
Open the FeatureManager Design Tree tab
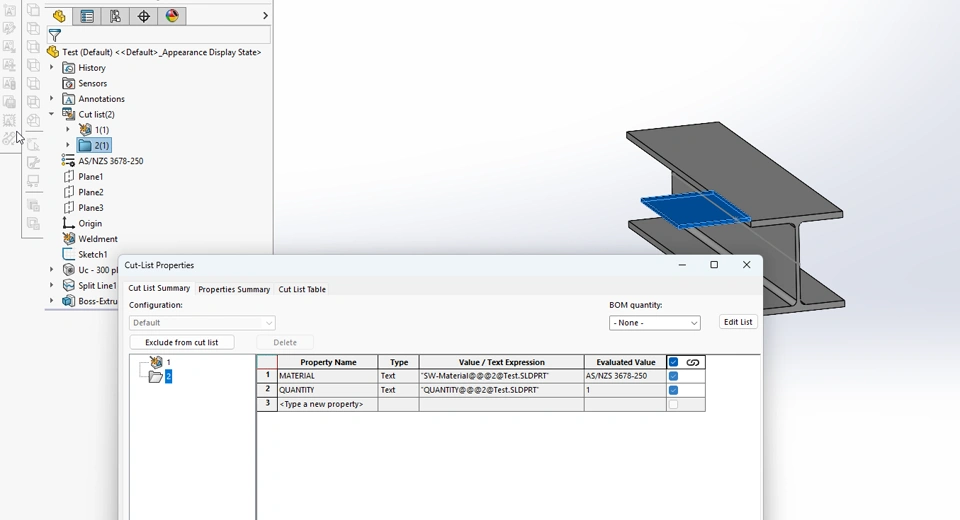(59, 16)
